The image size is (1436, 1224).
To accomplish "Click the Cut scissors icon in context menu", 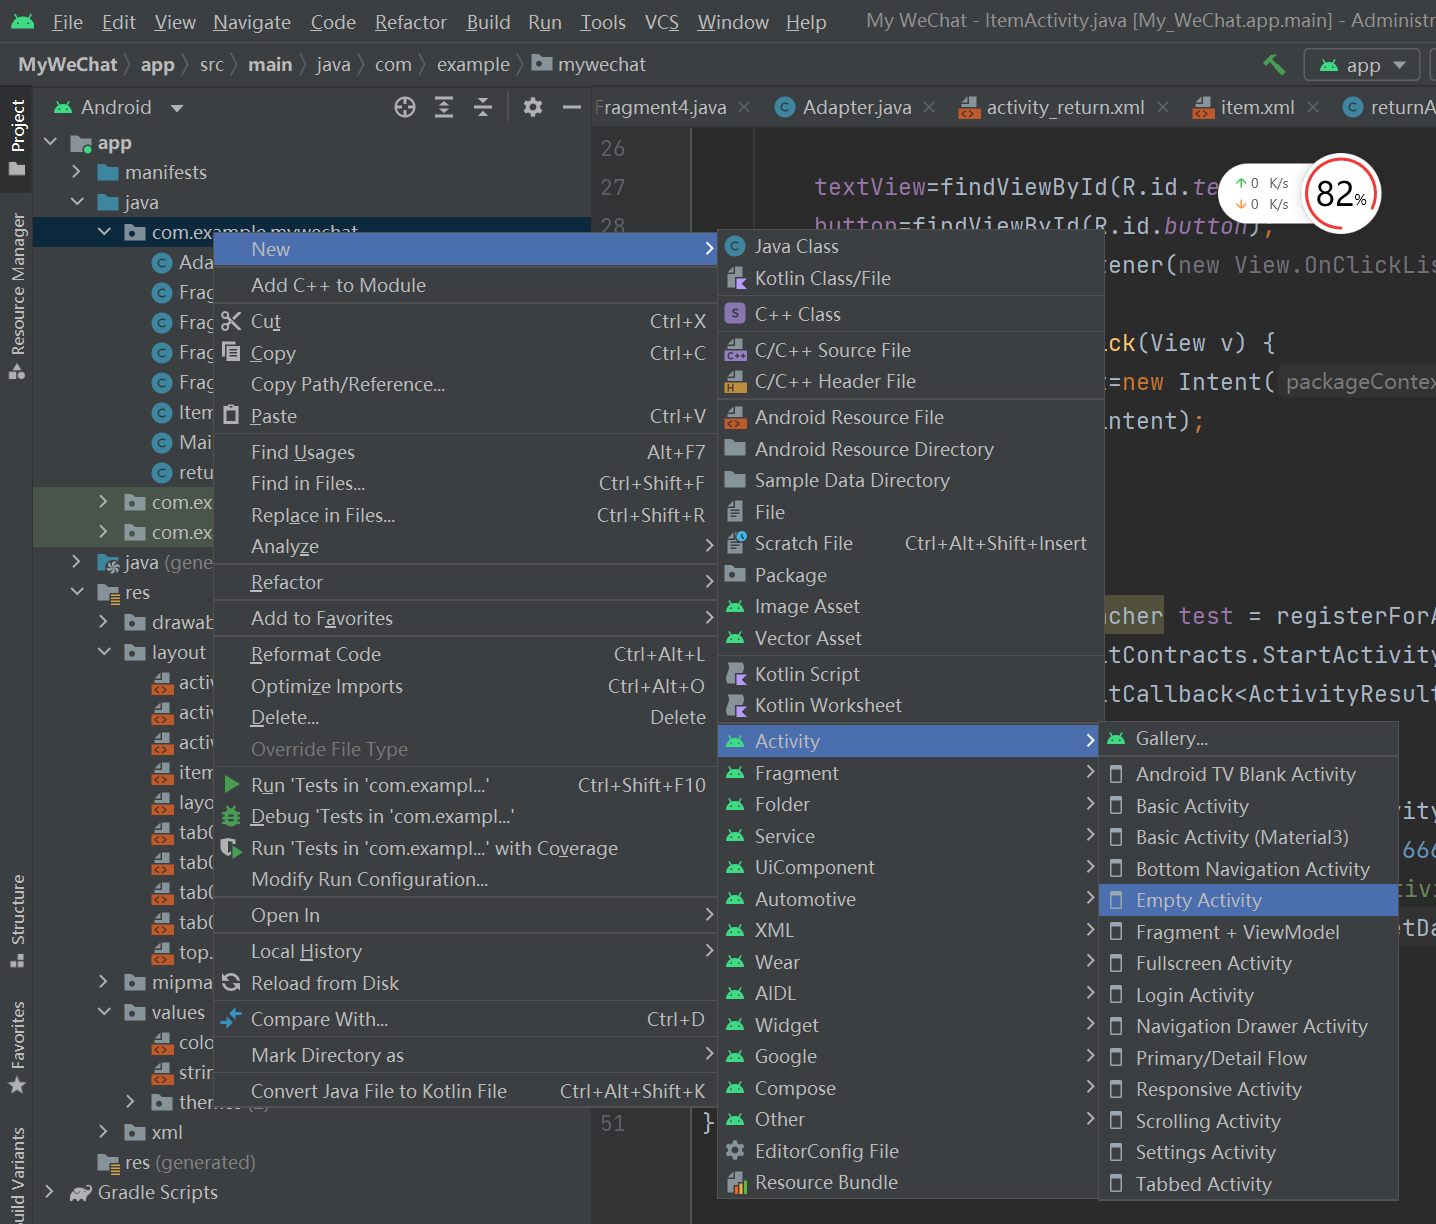I will [x=231, y=321].
